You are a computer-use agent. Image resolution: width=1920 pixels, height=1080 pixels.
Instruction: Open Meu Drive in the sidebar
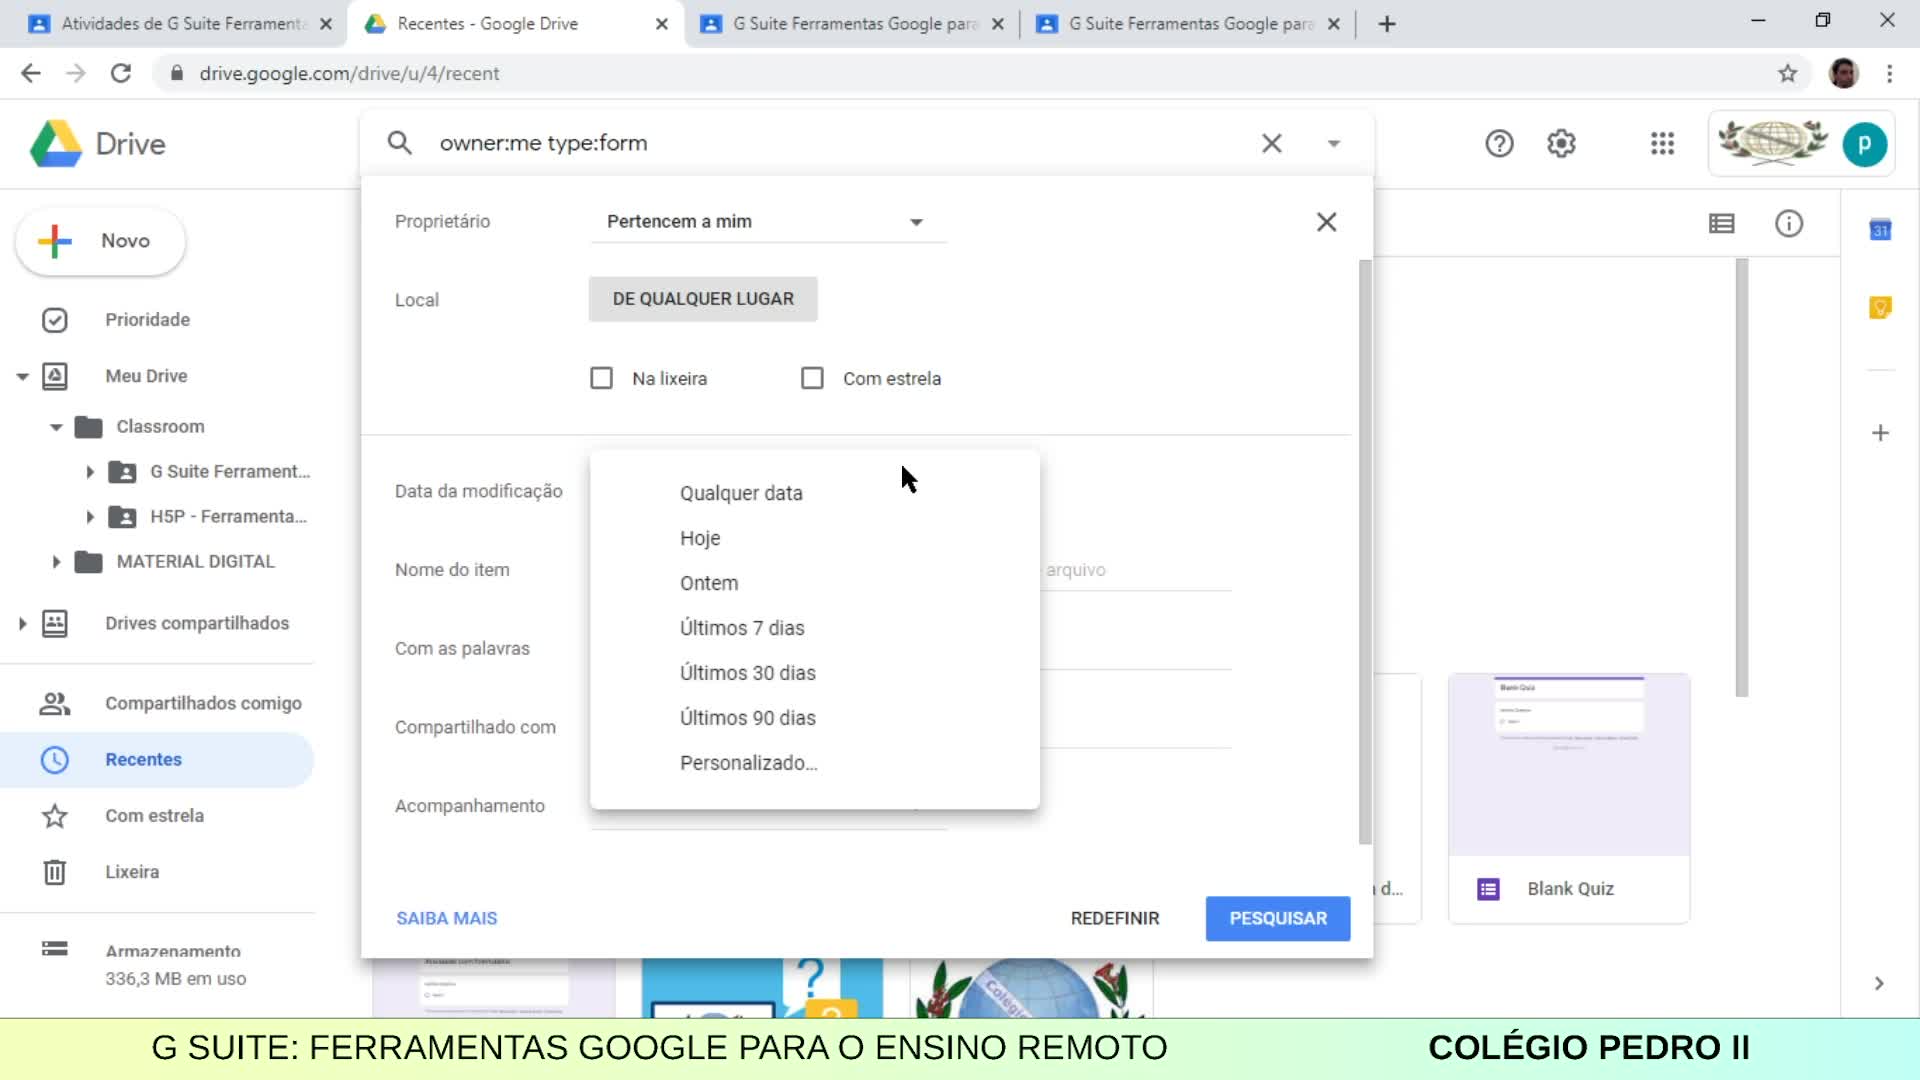146,376
